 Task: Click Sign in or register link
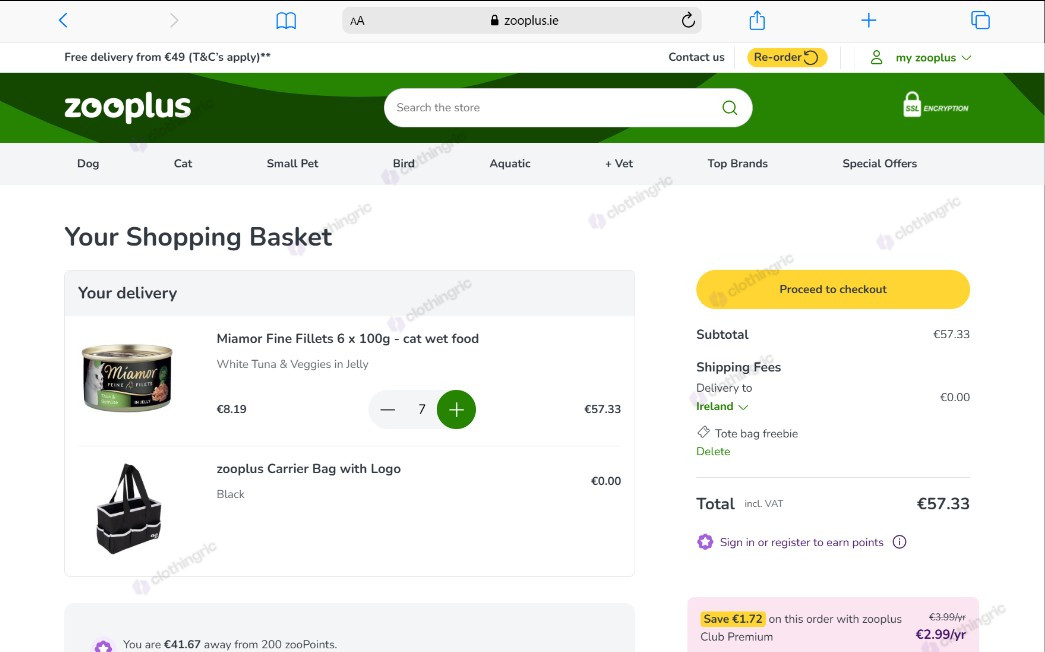point(802,542)
